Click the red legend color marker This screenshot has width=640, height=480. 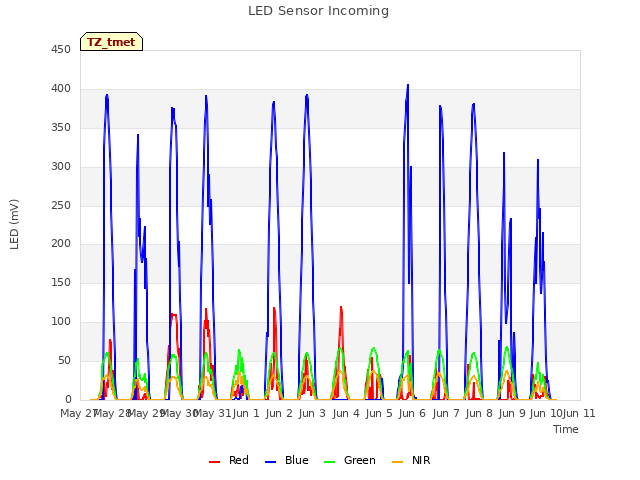(215, 462)
